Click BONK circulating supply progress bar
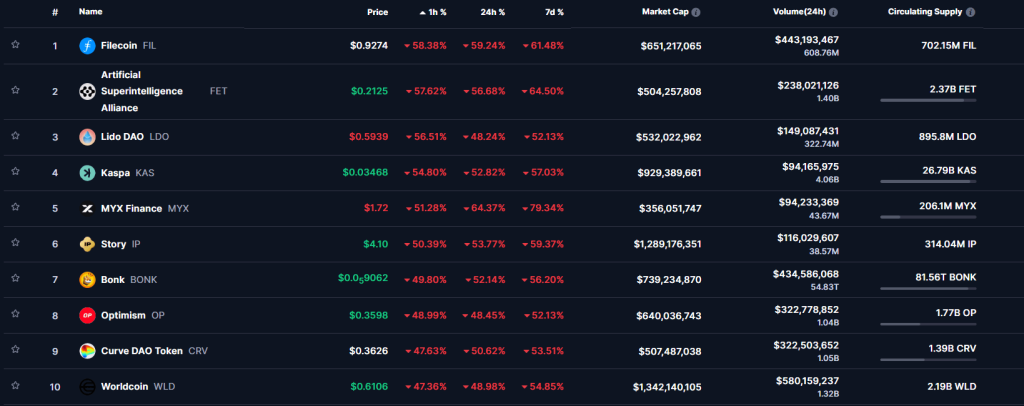This screenshot has height=406, width=1024. (928, 289)
